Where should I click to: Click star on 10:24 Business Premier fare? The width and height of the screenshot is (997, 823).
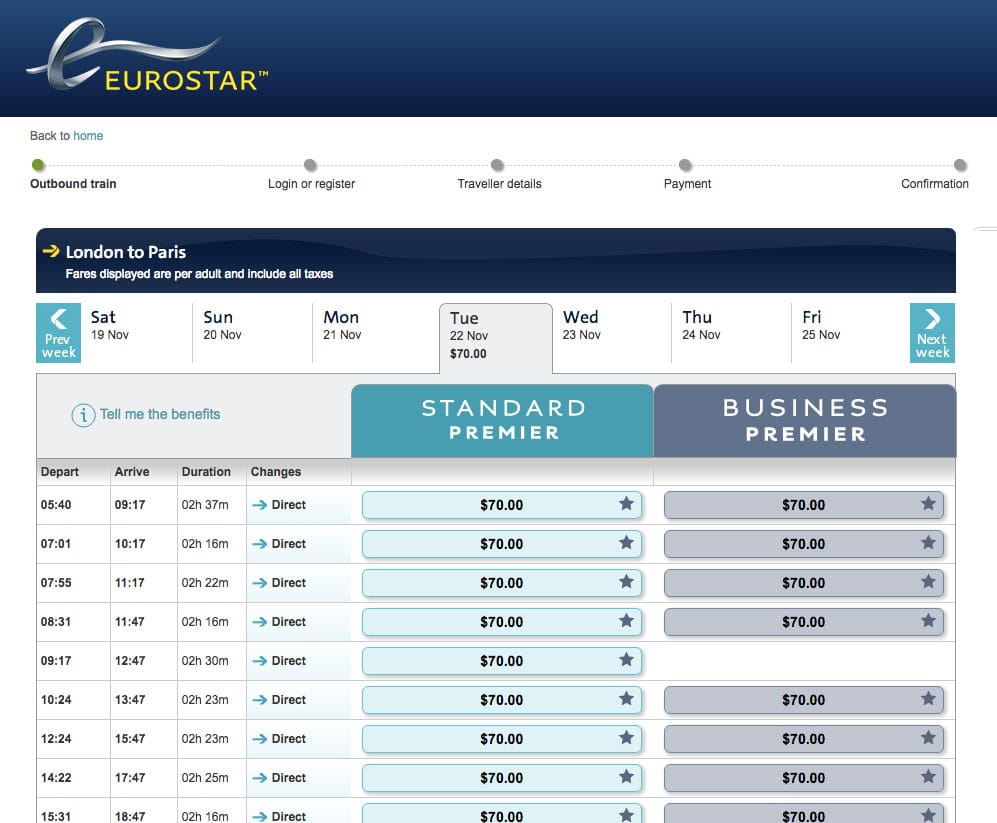pos(928,698)
